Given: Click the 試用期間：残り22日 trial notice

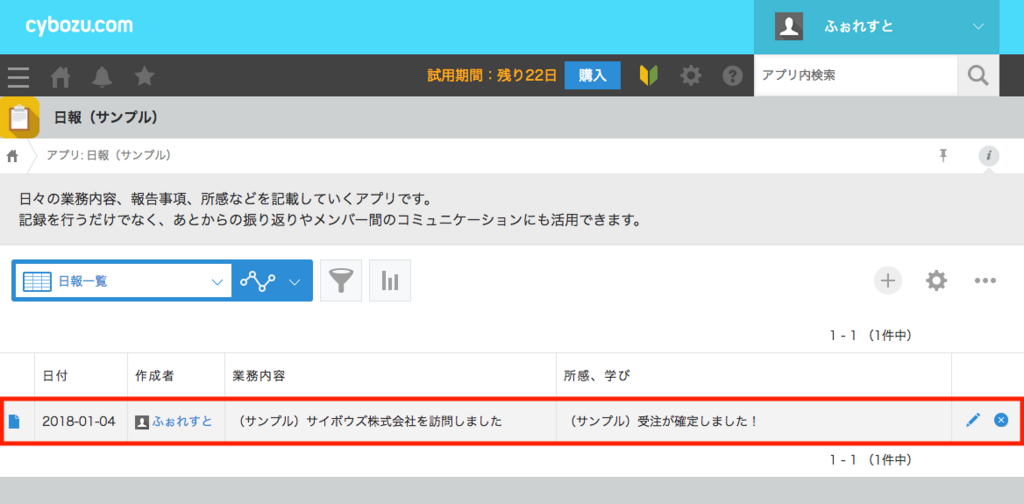Looking at the screenshot, I should 492,76.
